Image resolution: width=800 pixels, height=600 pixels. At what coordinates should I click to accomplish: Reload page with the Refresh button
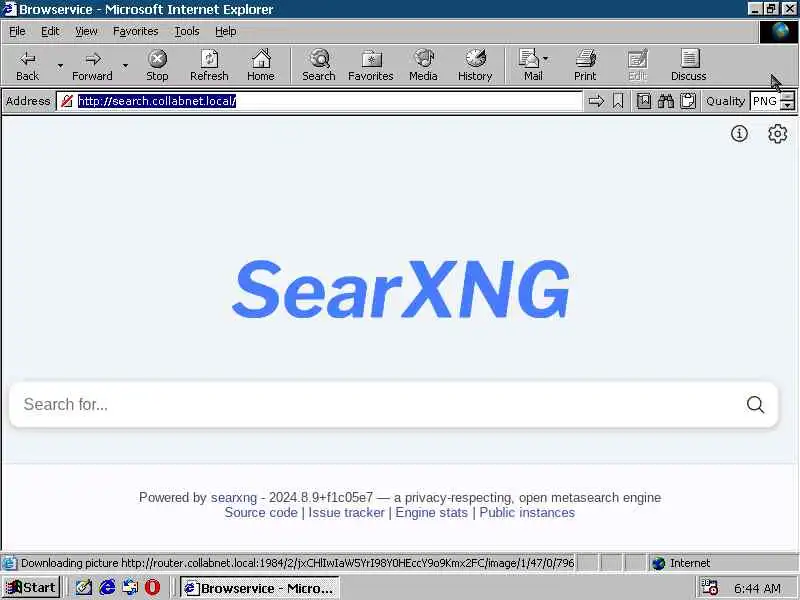pos(209,65)
